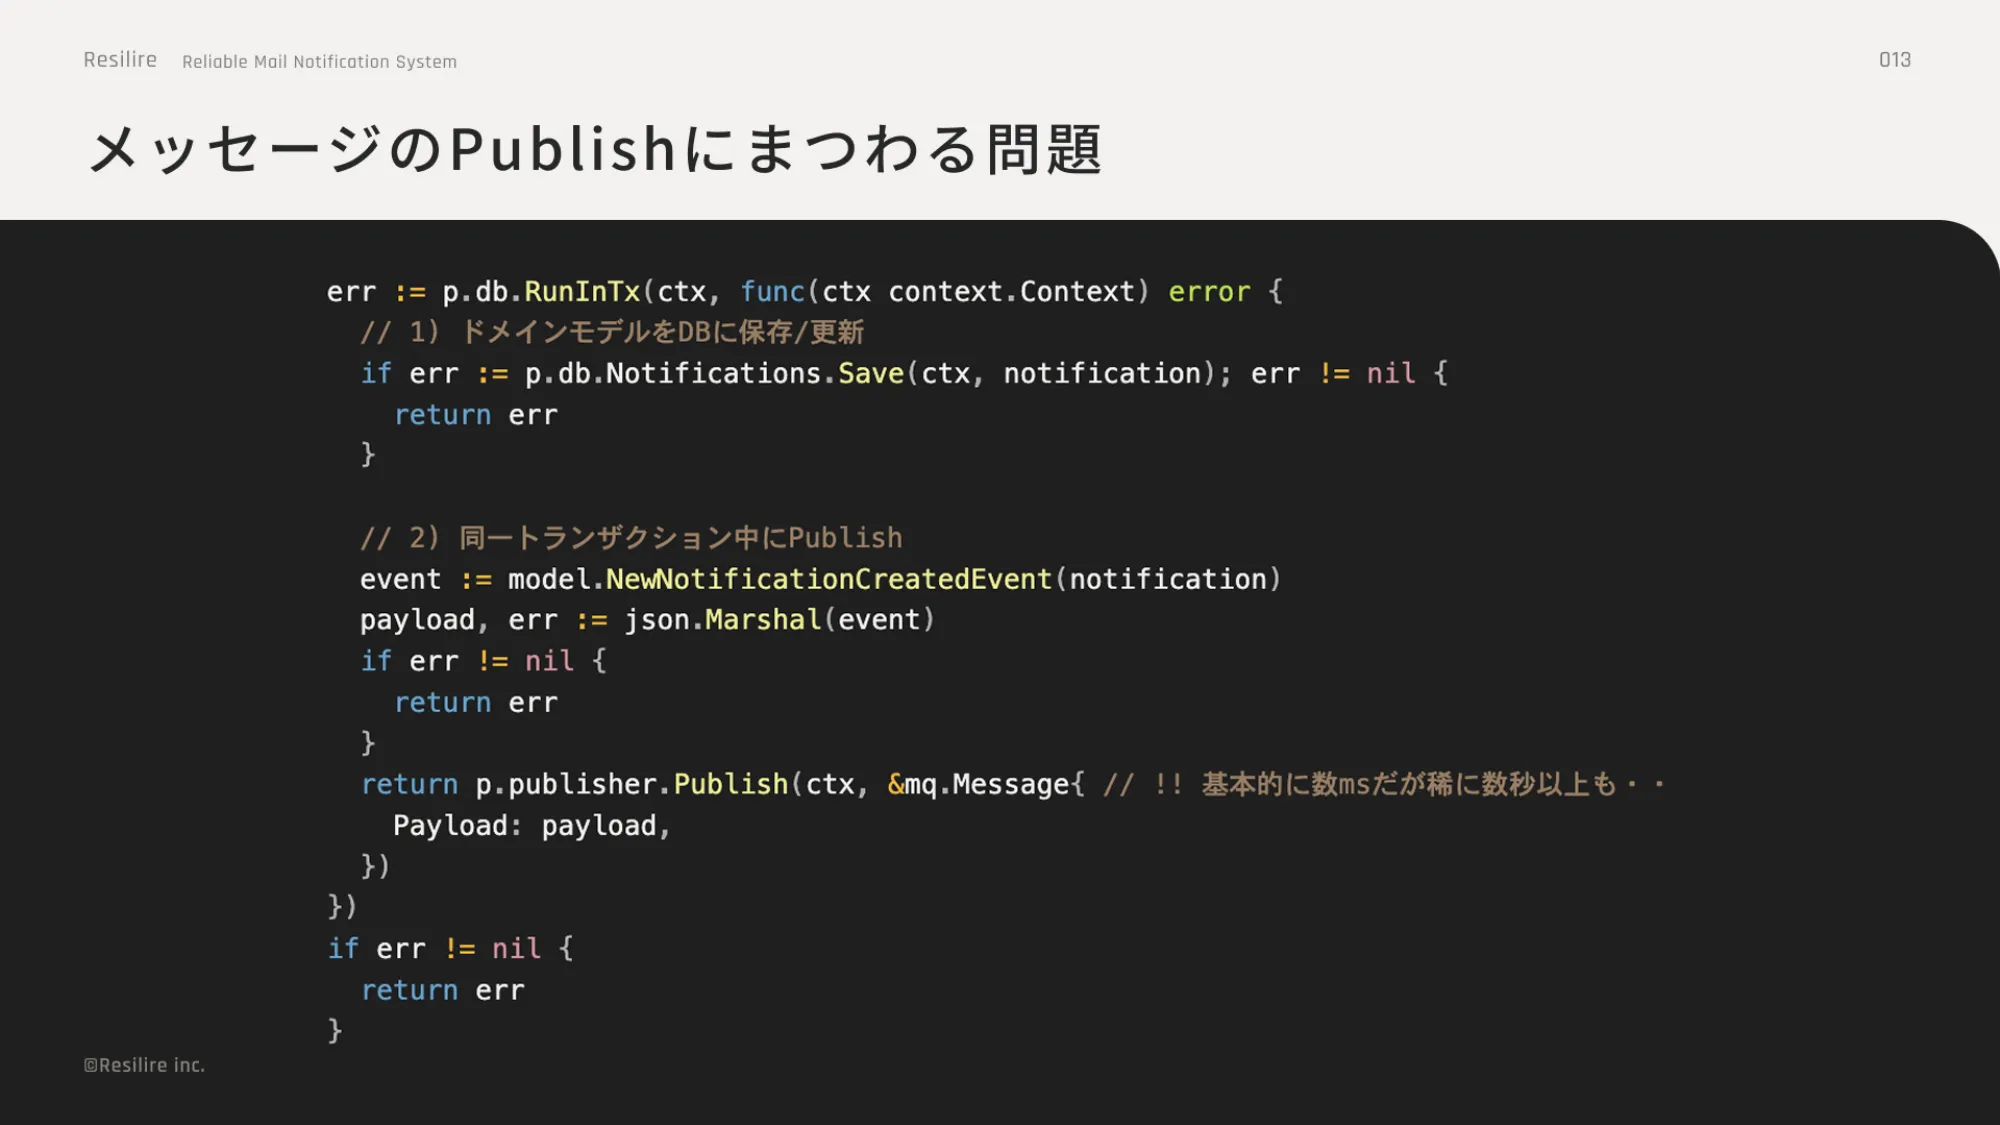Click RunInTx in the first code line
Viewport: 2000px width, 1125px height.
pyautogui.click(x=582, y=292)
